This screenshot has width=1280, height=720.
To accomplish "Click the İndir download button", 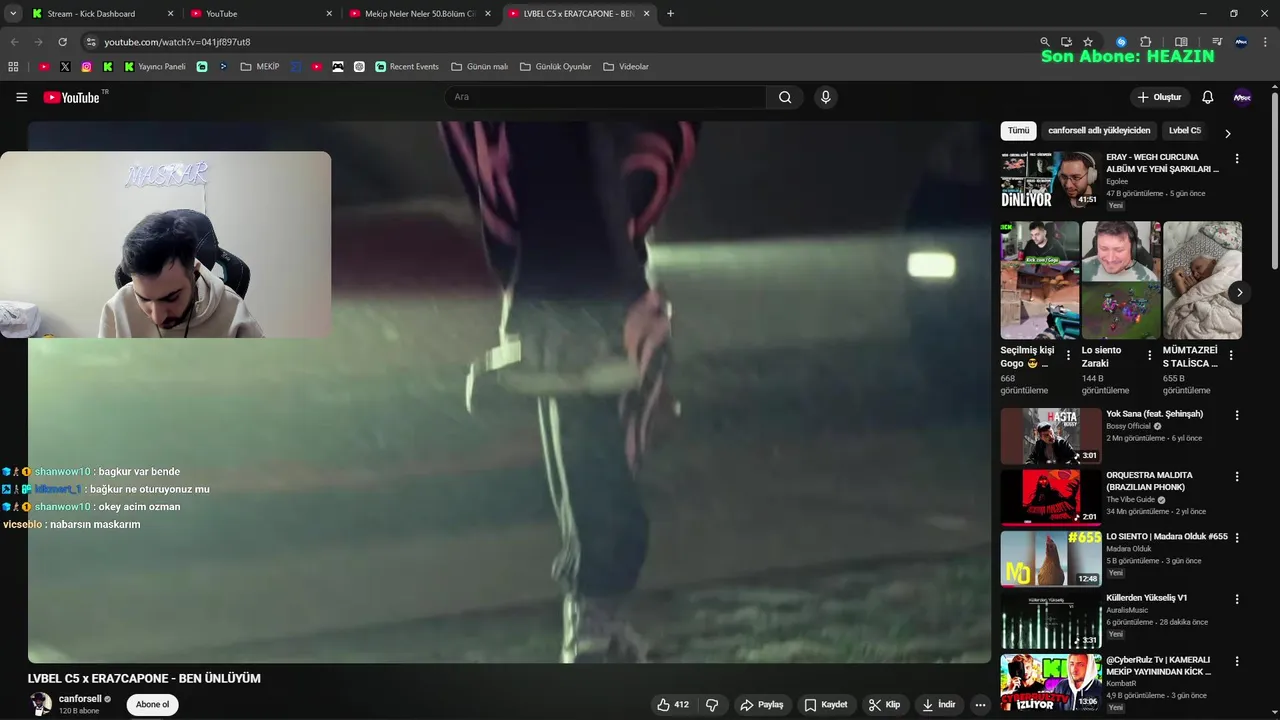I will click(x=938, y=705).
